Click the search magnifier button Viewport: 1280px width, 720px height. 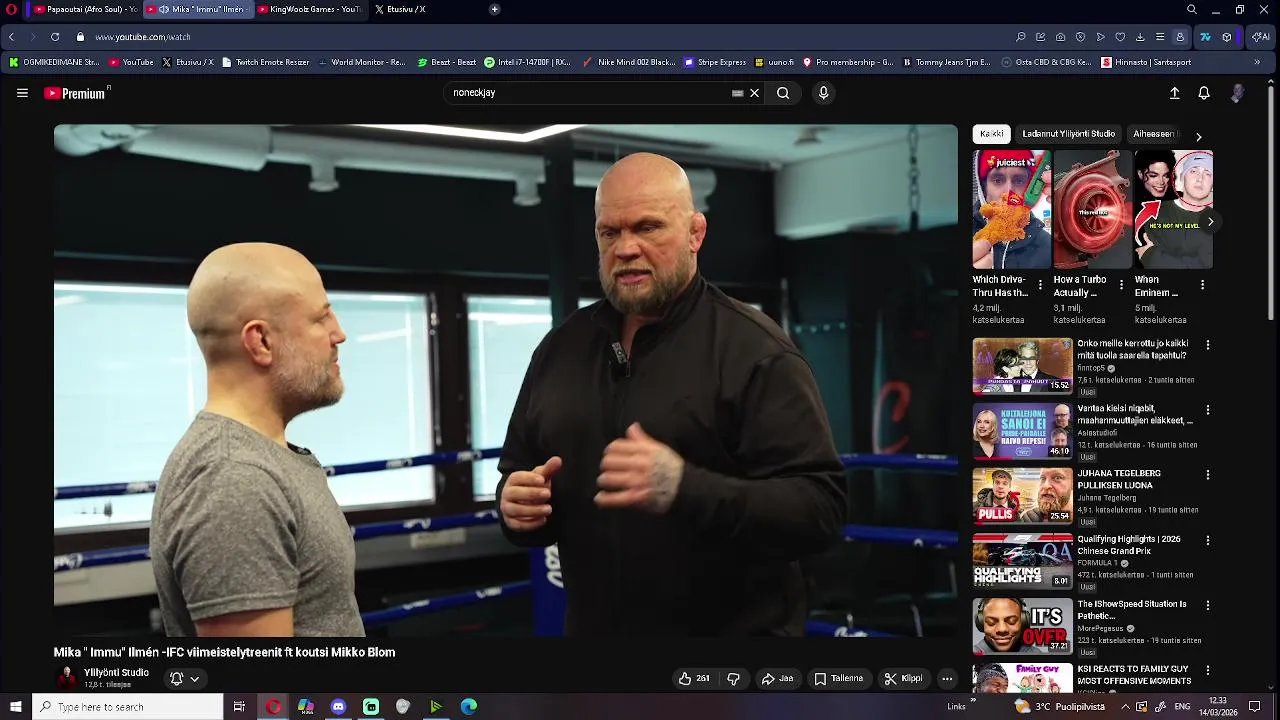click(783, 93)
